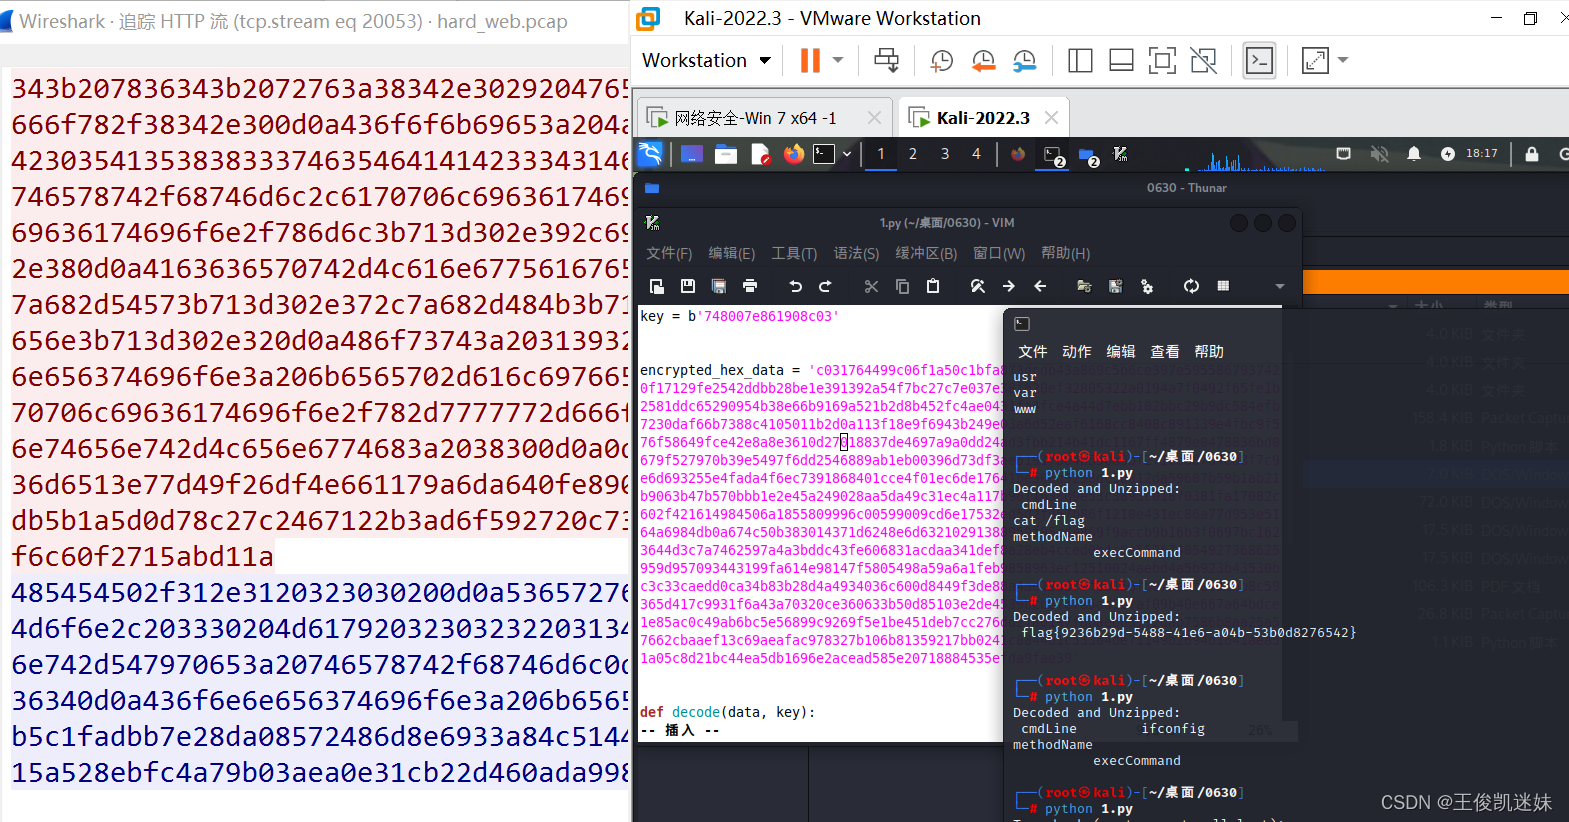This screenshot has width=1569, height=822.
Task: Open the VIM 帮助(H) menu
Action: [x=1066, y=254]
